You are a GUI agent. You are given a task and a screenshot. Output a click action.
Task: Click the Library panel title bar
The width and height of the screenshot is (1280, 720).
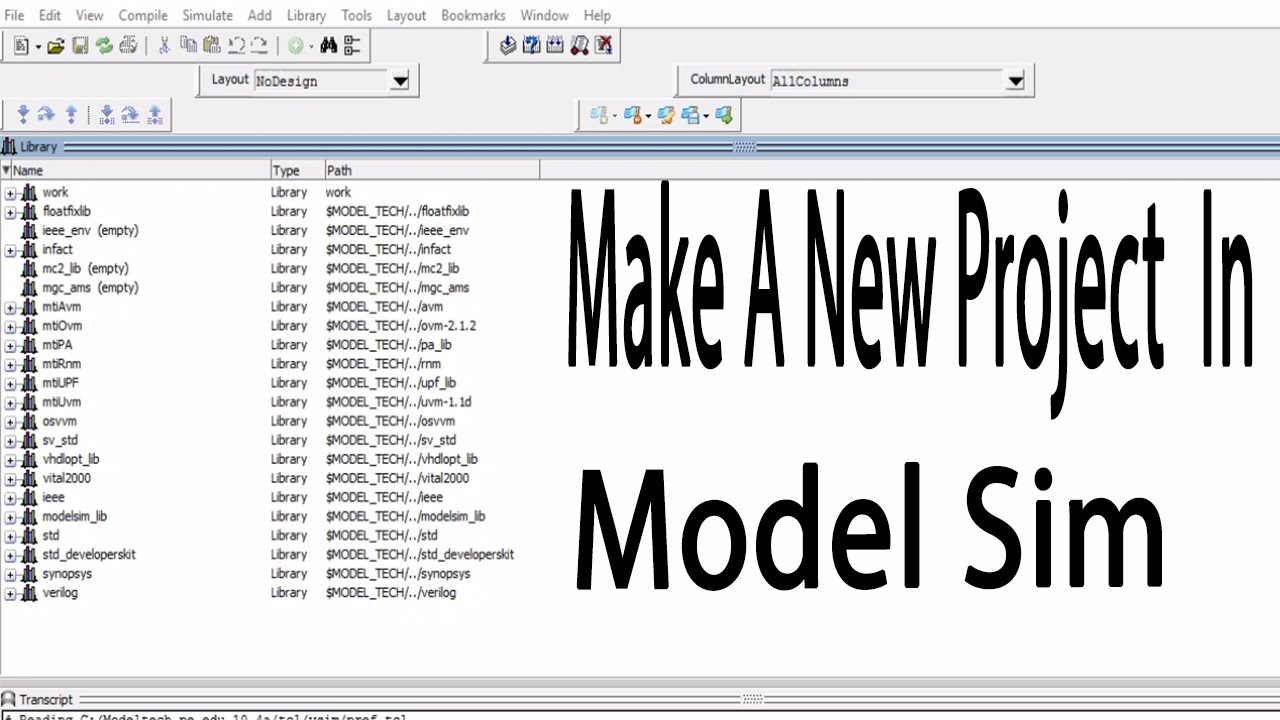click(640, 147)
